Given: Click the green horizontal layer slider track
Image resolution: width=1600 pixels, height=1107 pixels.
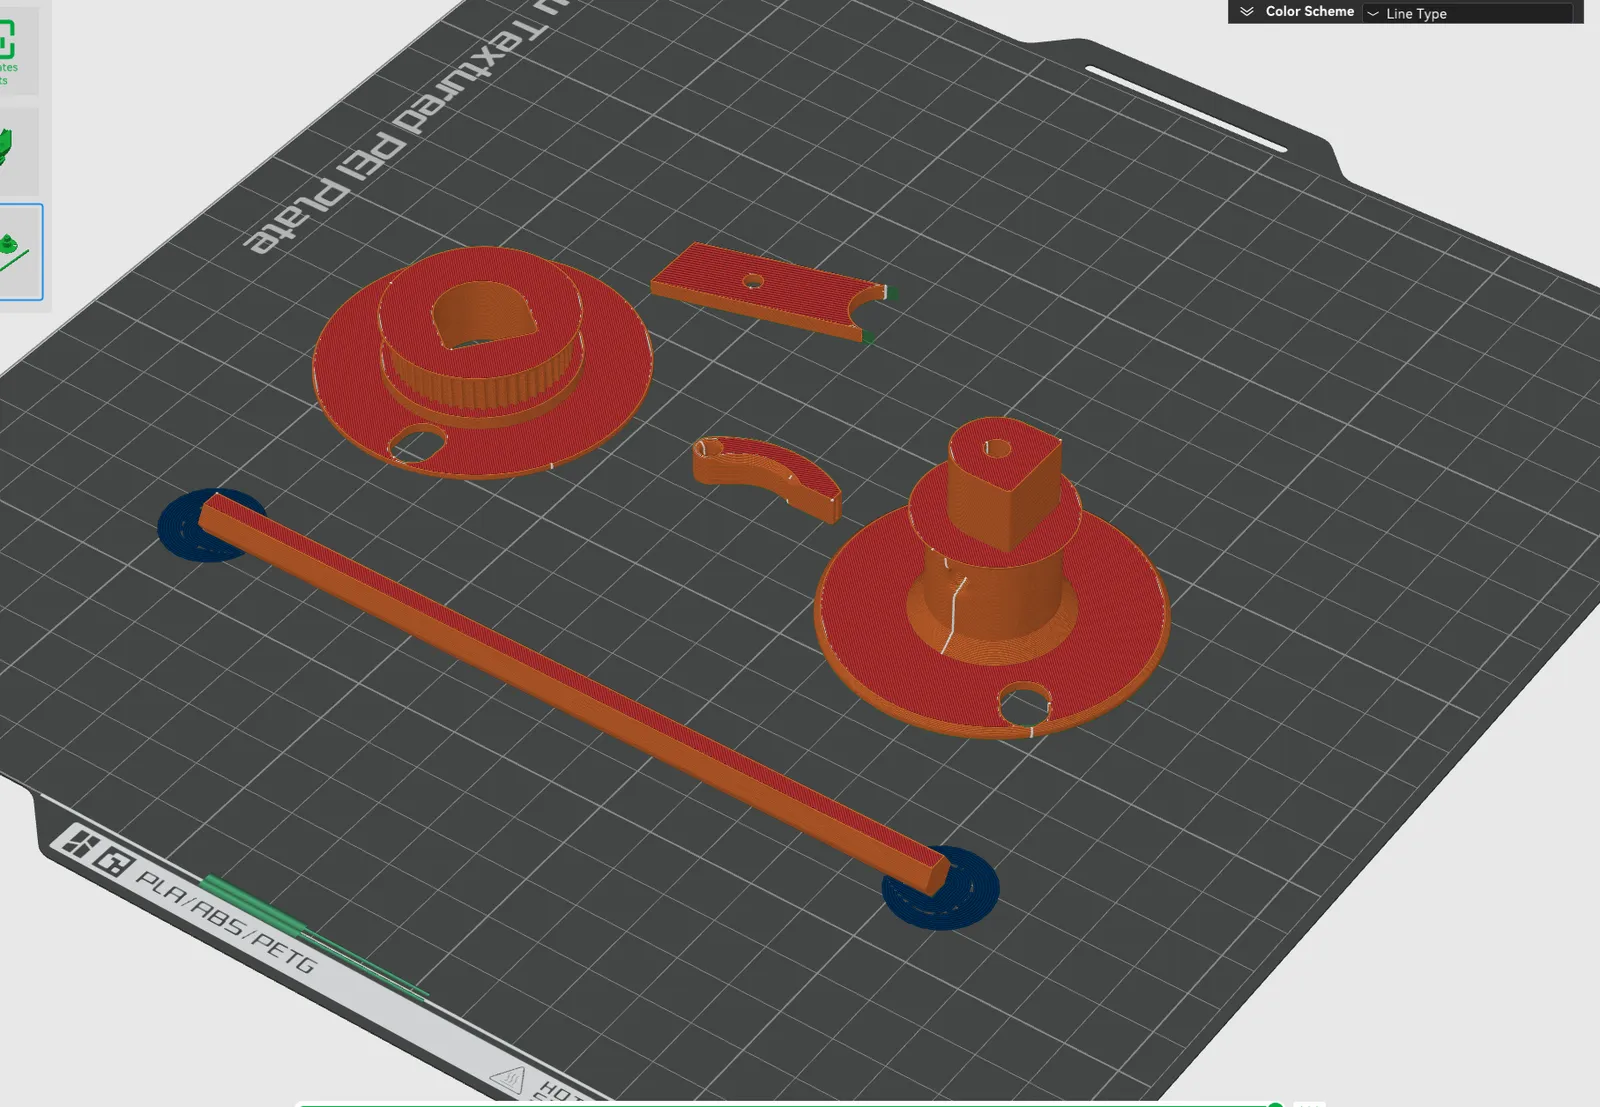Looking at the screenshot, I should coord(785,1104).
